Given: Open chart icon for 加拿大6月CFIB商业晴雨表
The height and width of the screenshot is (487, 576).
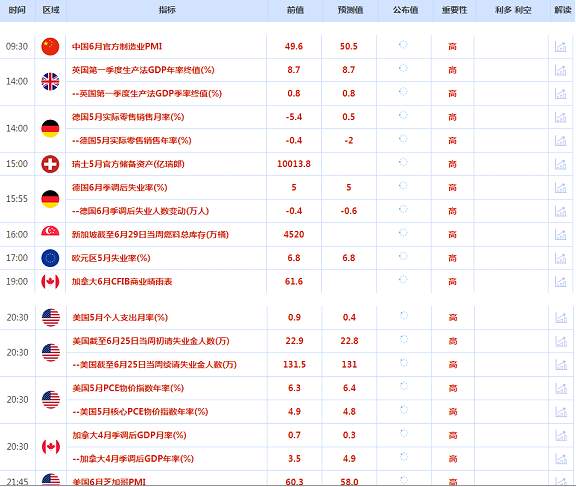Looking at the screenshot, I should point(560,282).
